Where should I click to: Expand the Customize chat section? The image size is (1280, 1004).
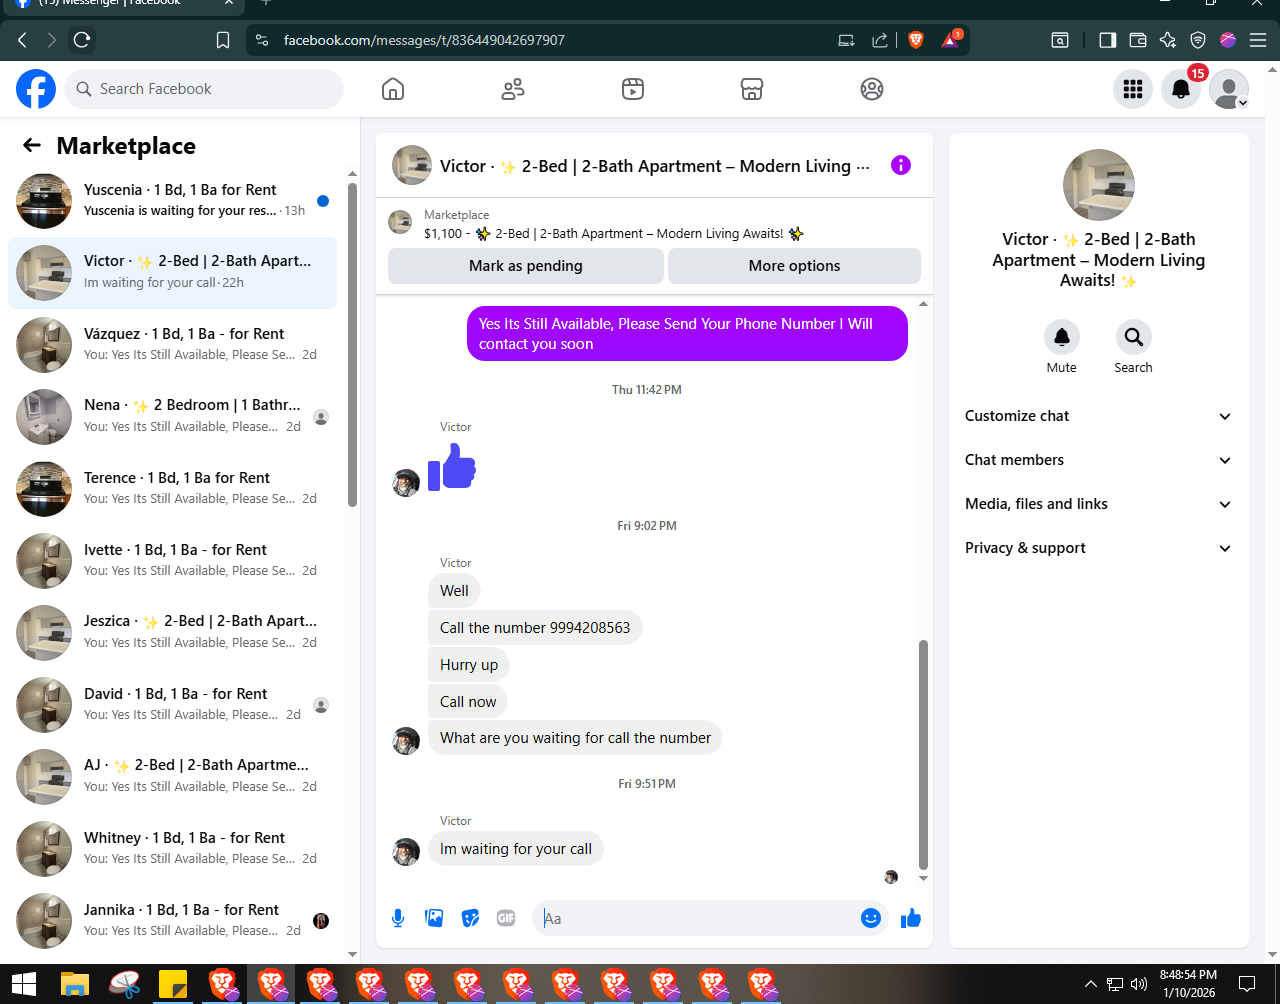[x=1098, y=416]
